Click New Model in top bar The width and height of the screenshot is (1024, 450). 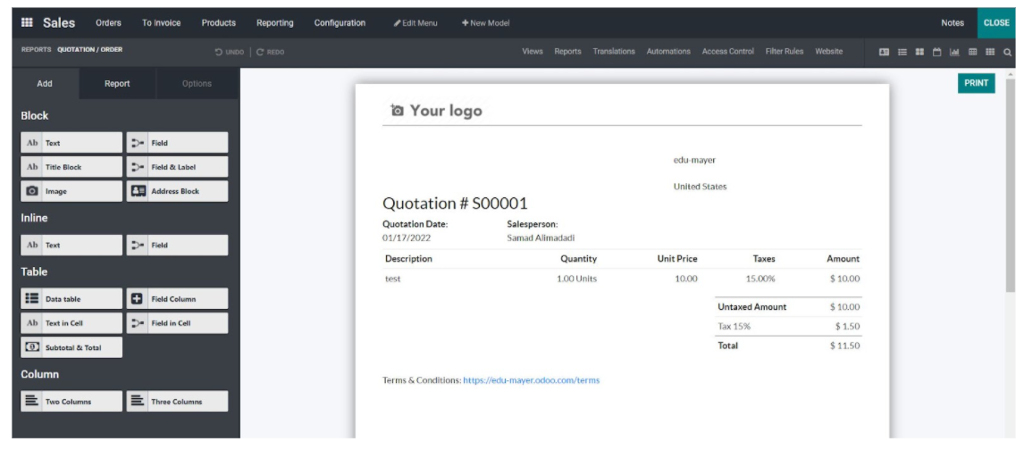tap(485, 23)
